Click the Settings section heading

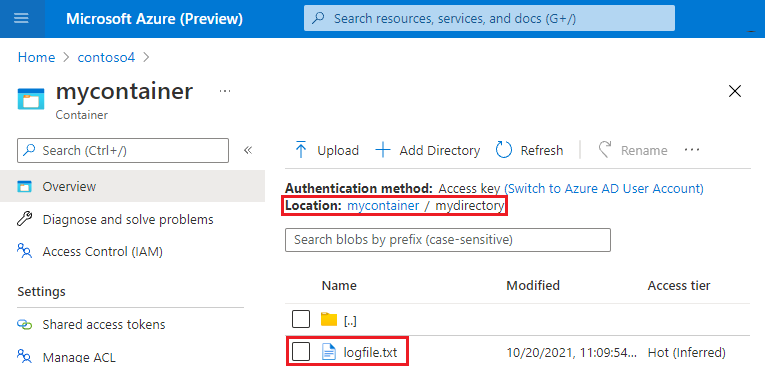point(41,291)
